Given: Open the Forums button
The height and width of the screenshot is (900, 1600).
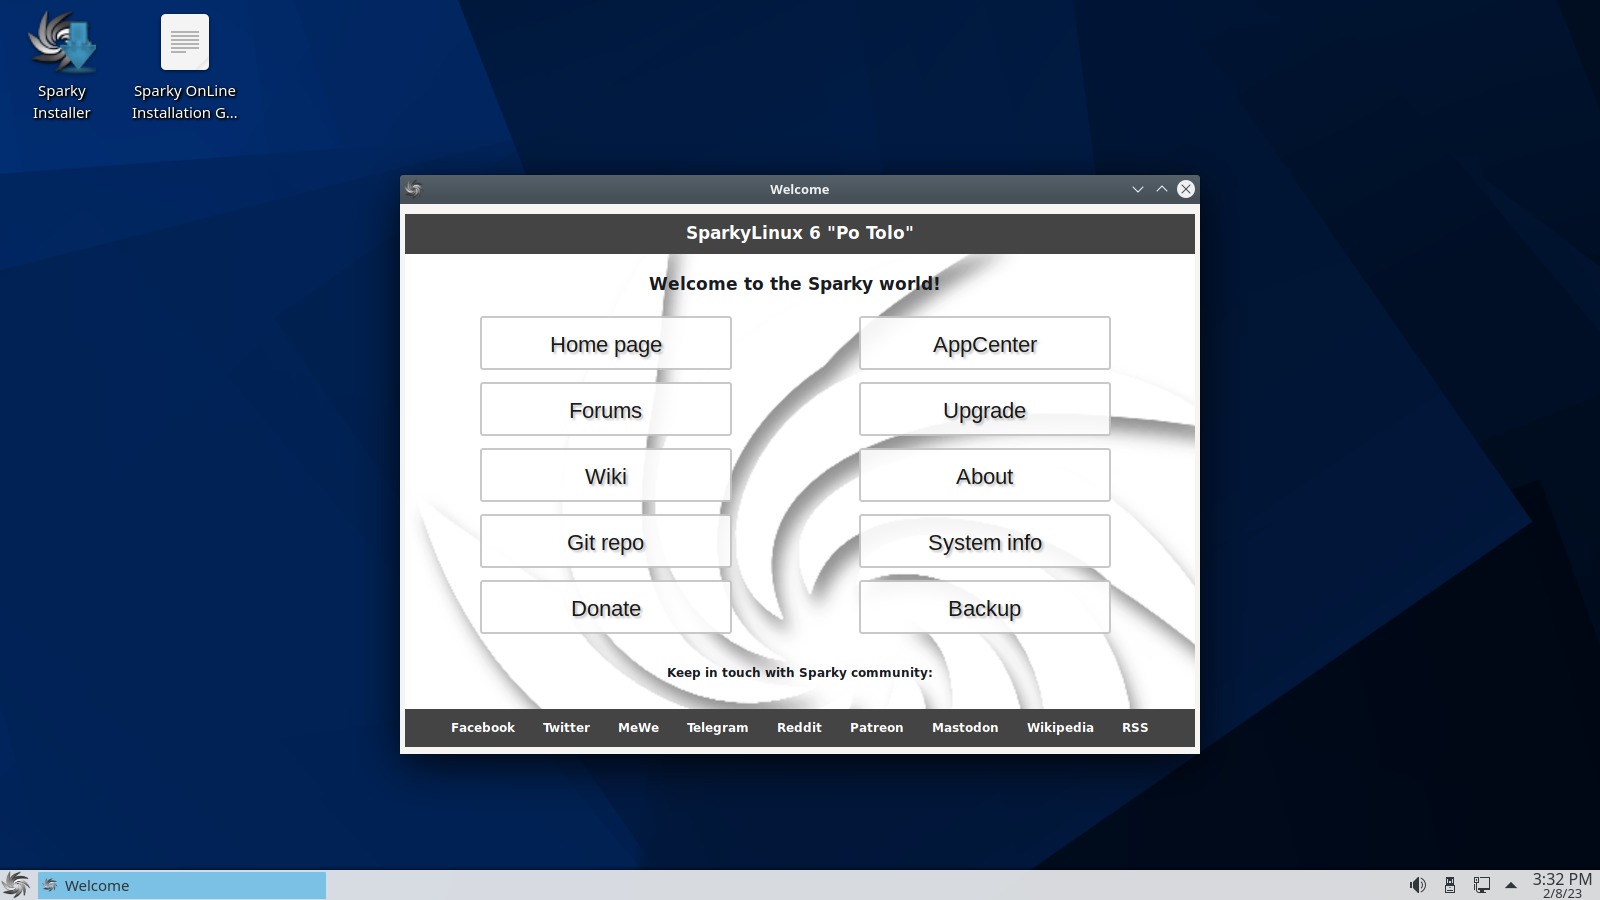Looking at the screenshot, I should (x=606, y=410).
